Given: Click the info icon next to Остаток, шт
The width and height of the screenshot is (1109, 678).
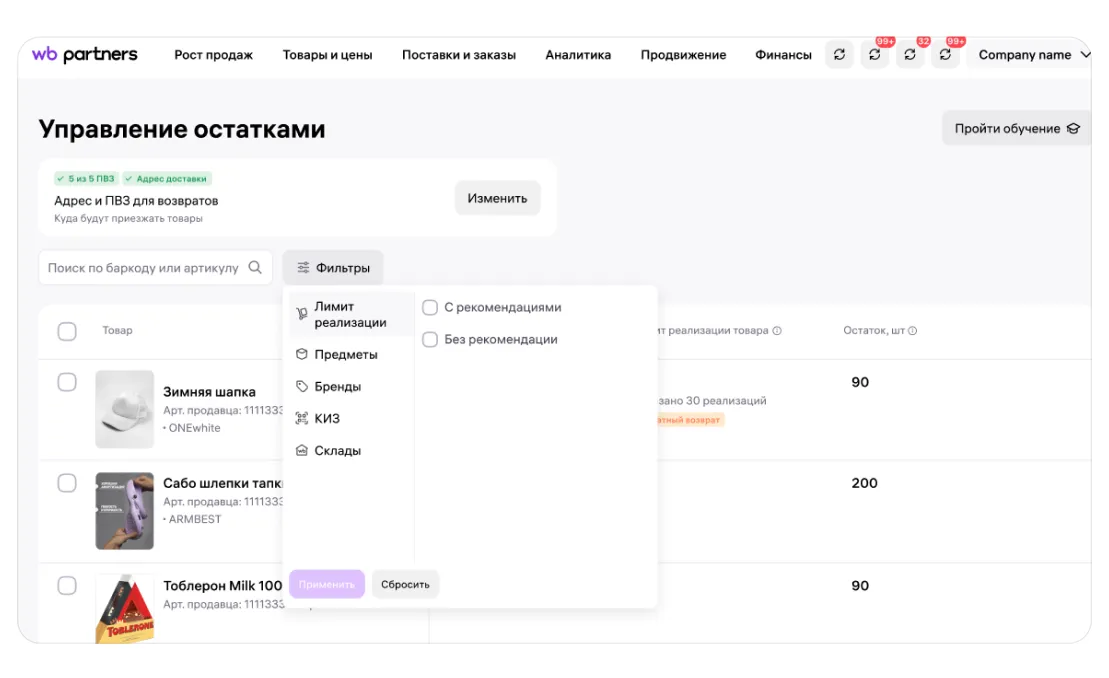Looking at the screenshot, I should pyautogui.click(x=912, y=331).
